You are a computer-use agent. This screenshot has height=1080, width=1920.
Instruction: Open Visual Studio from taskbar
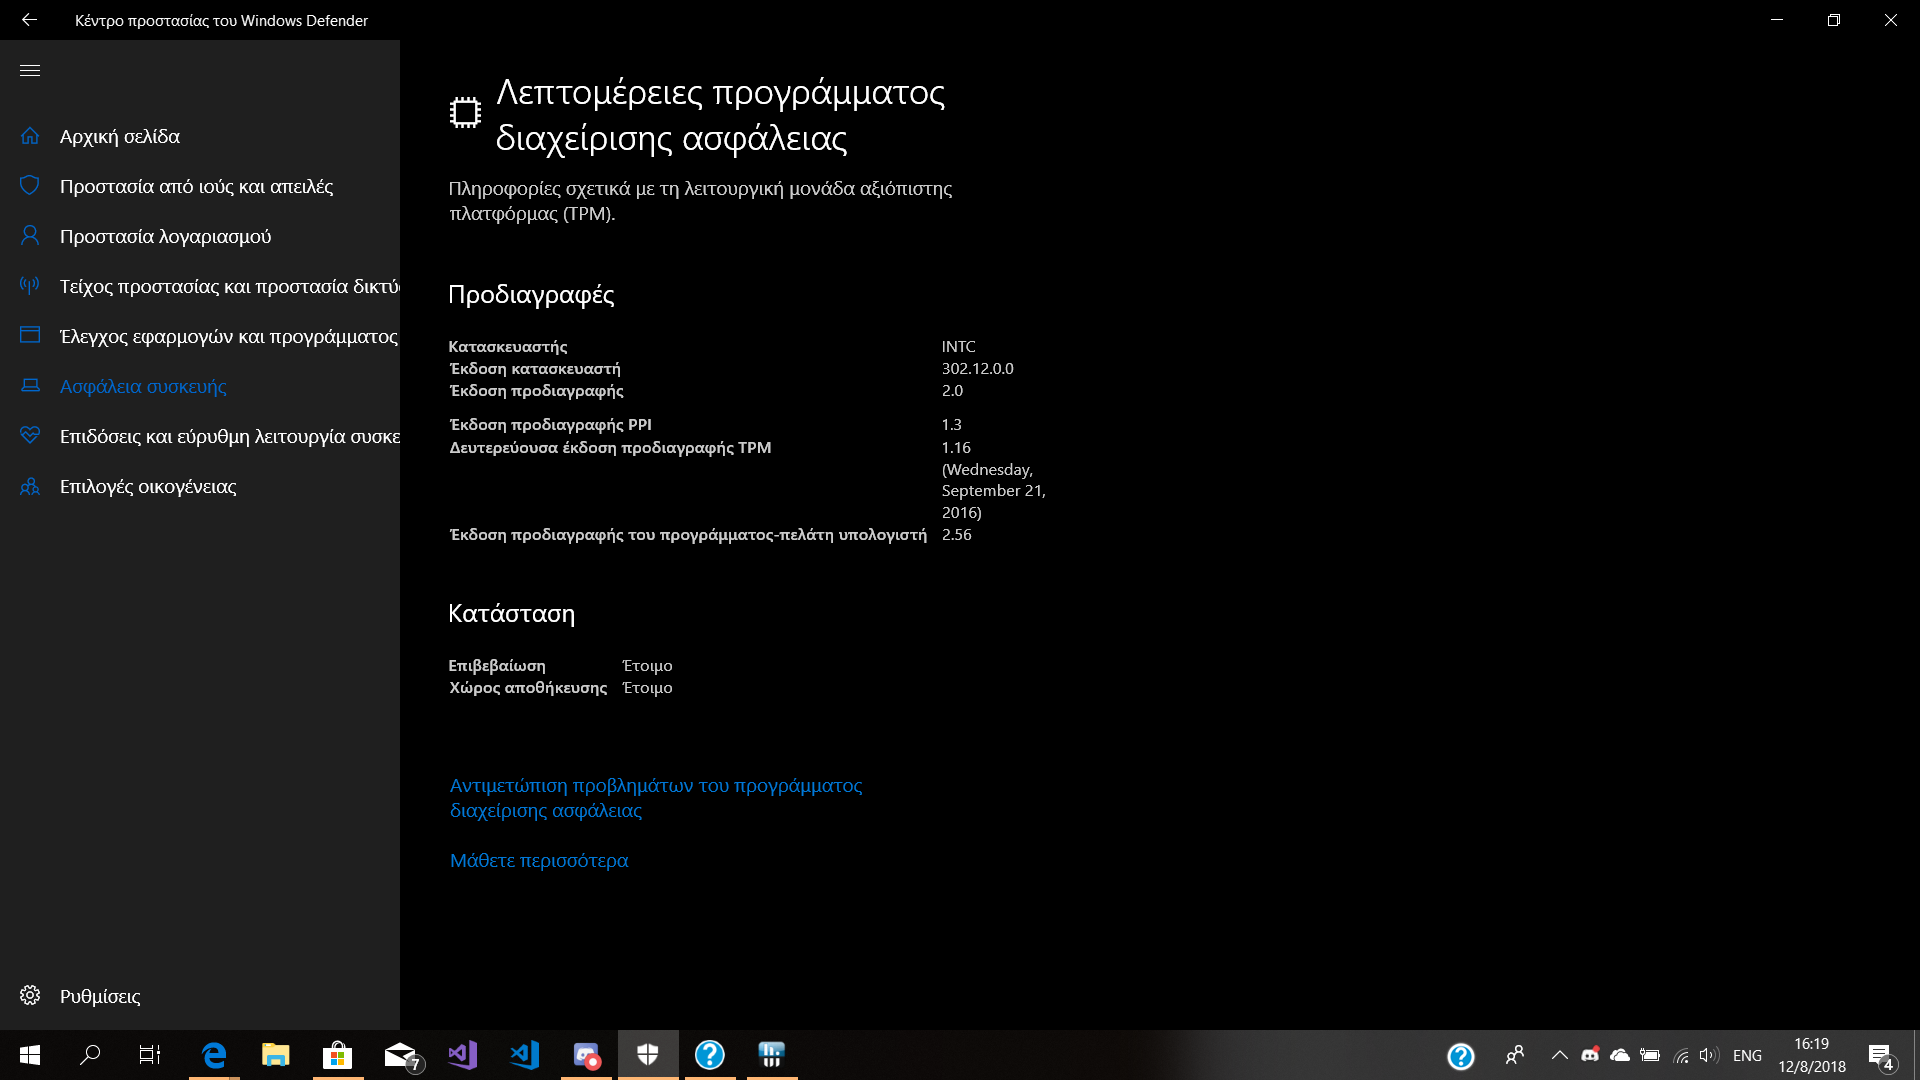point(462,1055)
